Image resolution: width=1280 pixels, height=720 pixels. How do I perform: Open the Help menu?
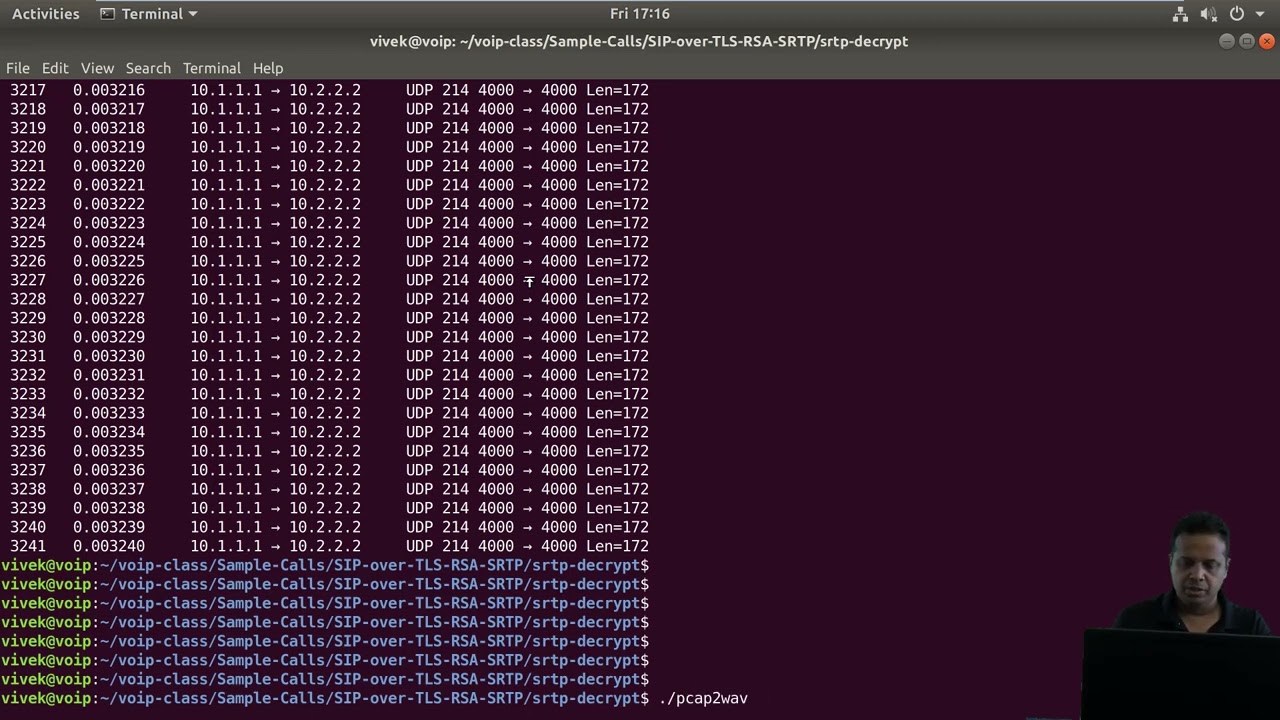click(x=268, y=68)
